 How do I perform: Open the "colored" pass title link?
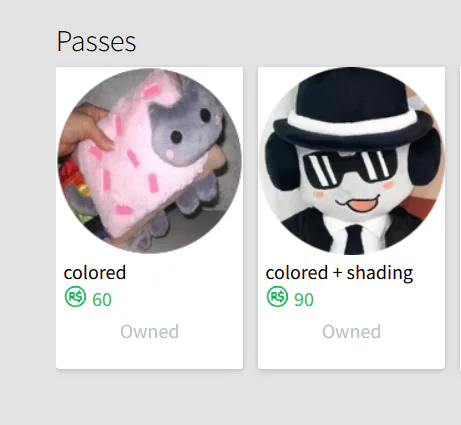pos(95,273)
